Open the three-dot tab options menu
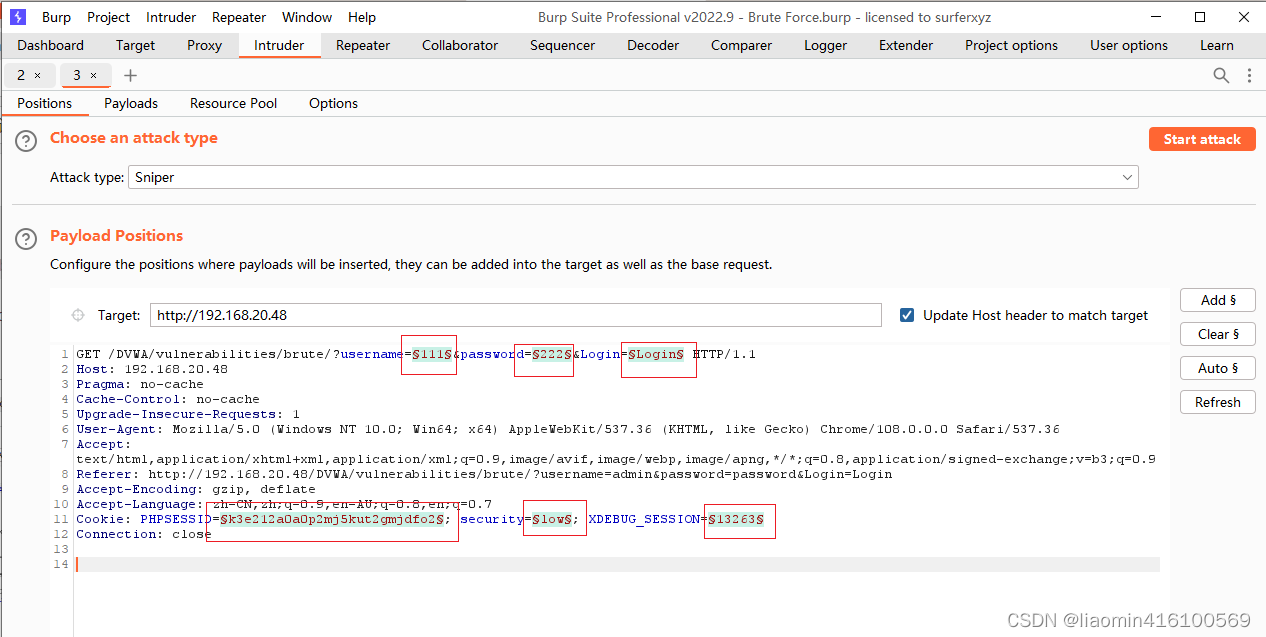Image resolution: width=1266 pixels, height=637 pixels. [1249, 75]
